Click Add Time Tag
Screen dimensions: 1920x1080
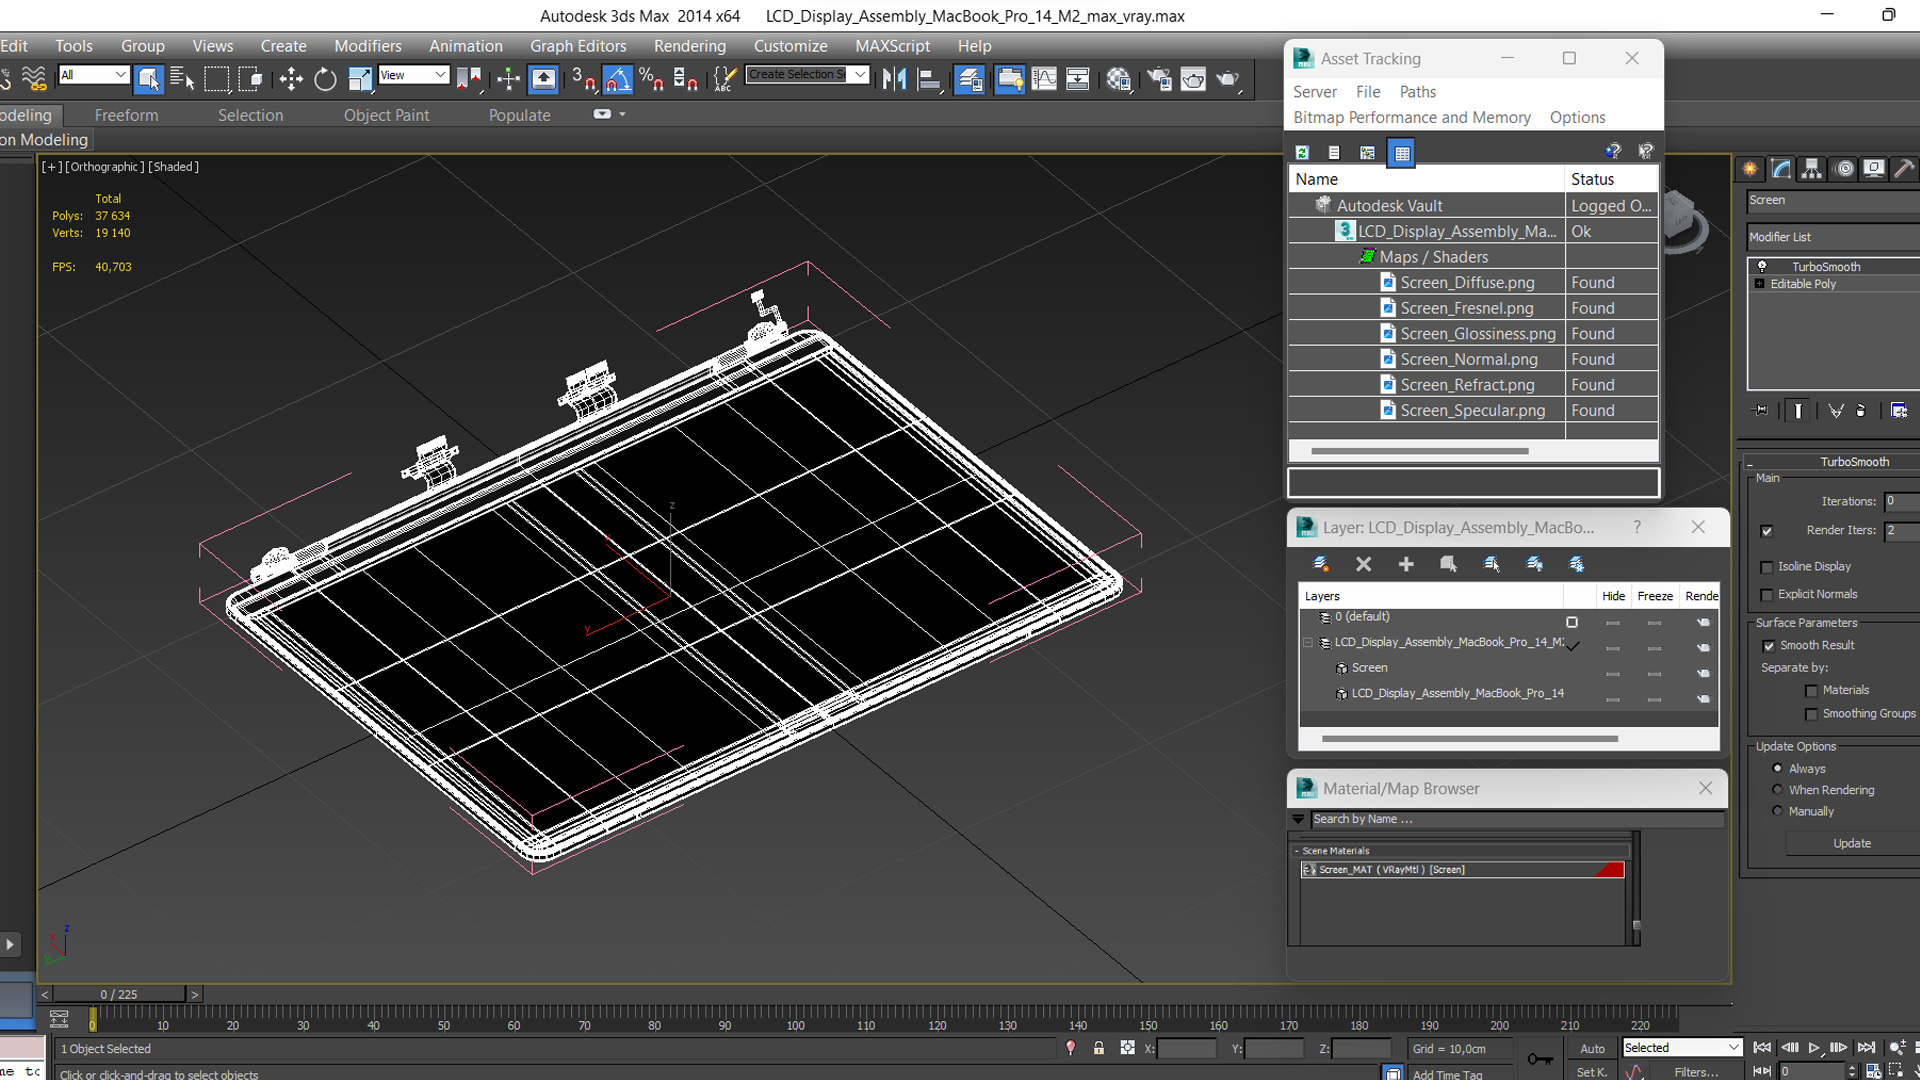[x=1447, y=1074]
